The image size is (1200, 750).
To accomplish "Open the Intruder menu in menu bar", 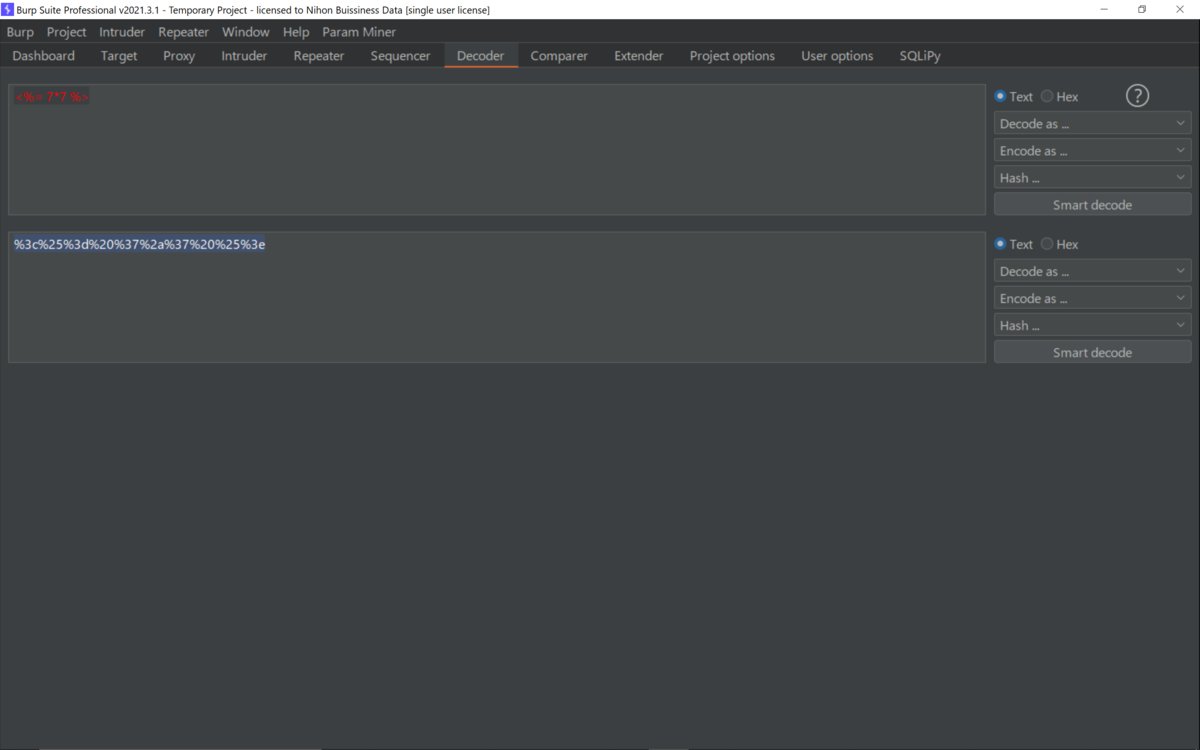I will tap(122, 32).
